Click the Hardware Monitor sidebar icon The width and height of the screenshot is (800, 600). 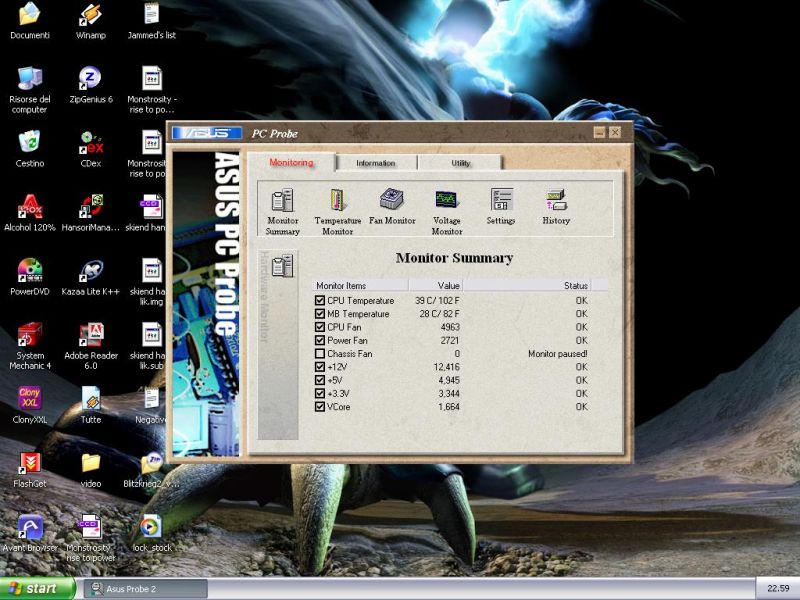point(282,265)
